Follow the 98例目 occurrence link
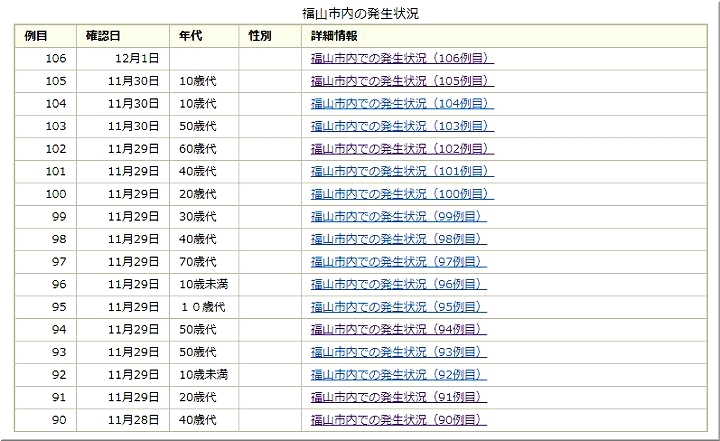Viewport: 720px width, 441px height. pyautogui.click(x=398, y=239)
